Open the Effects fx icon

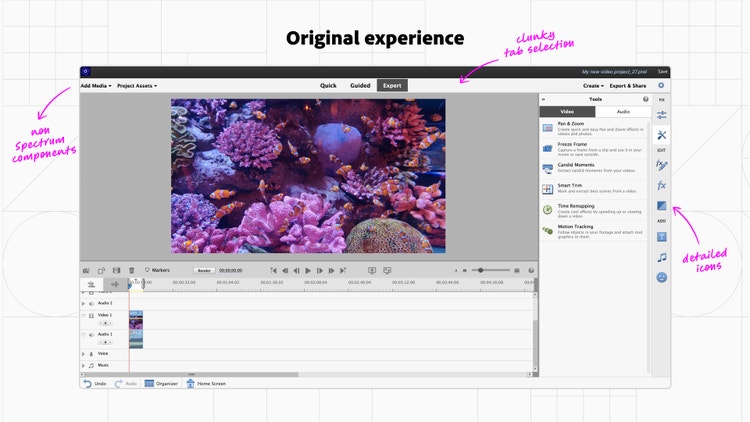pos(662,185)
